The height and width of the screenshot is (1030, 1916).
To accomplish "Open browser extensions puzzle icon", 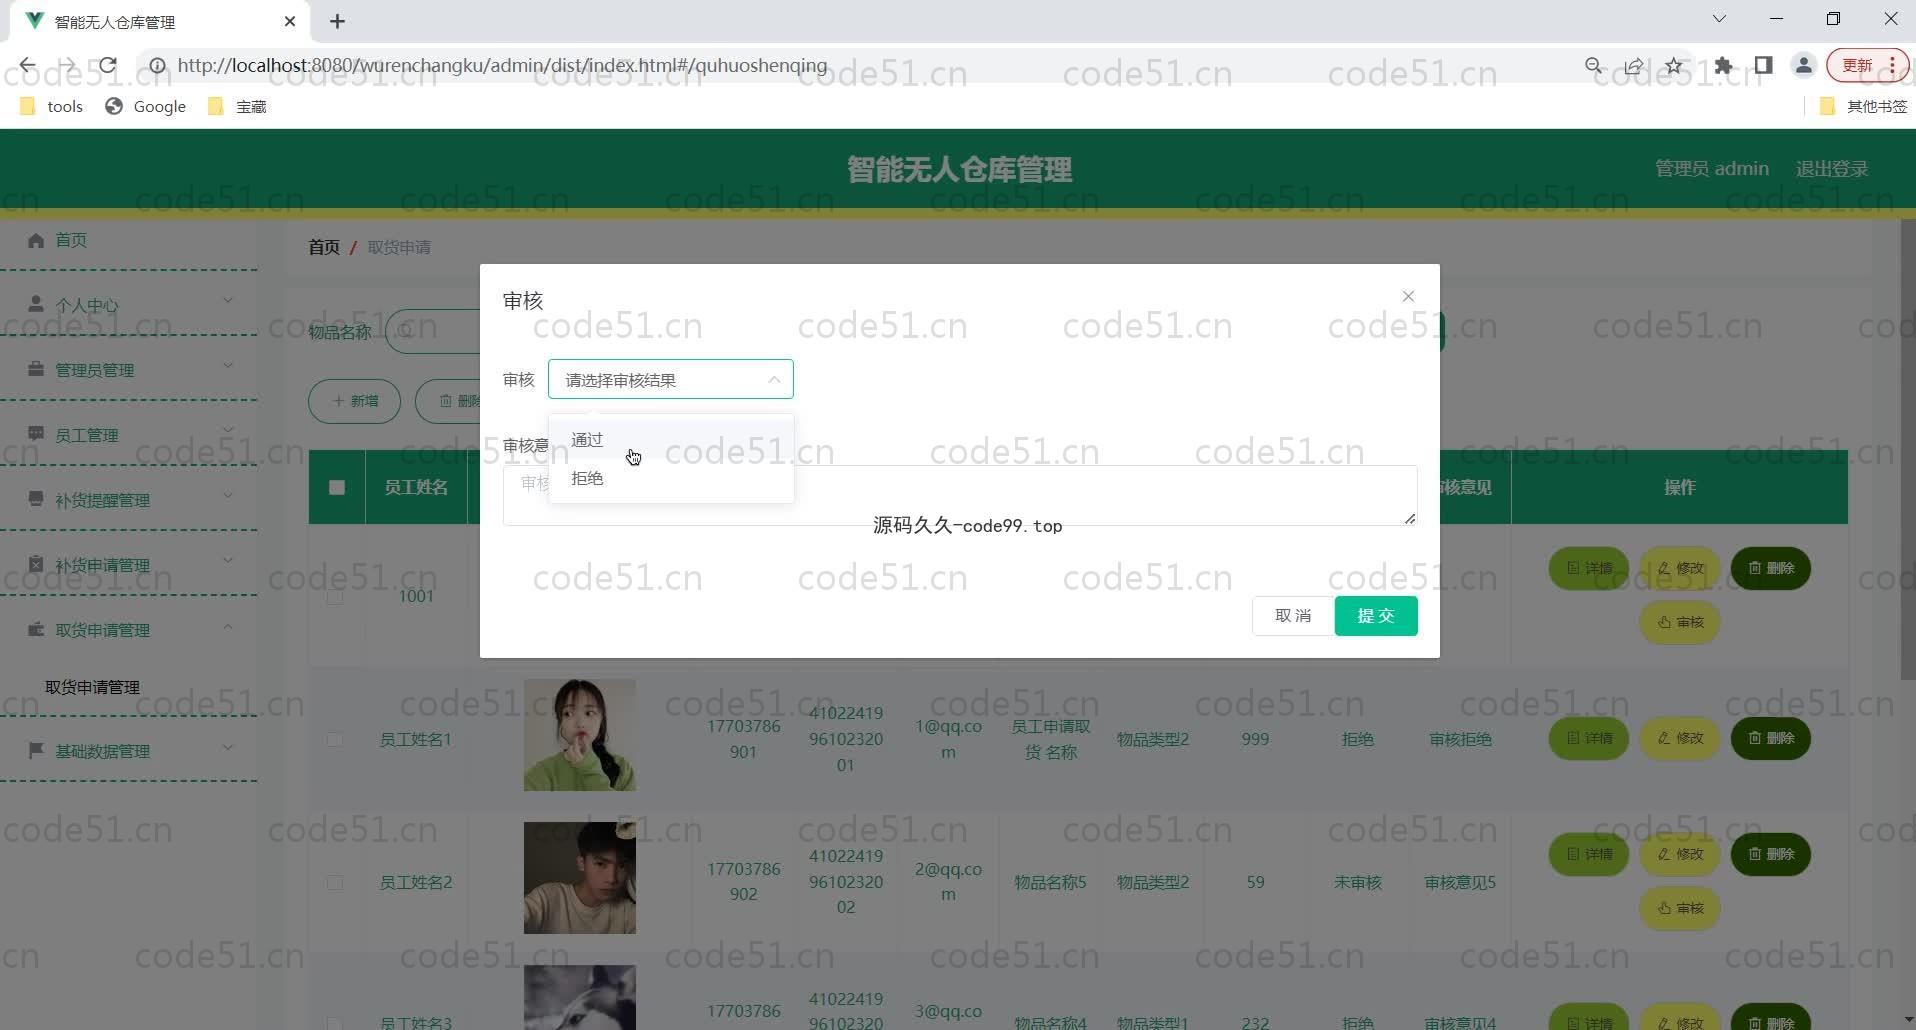I will coord(1723,65).
